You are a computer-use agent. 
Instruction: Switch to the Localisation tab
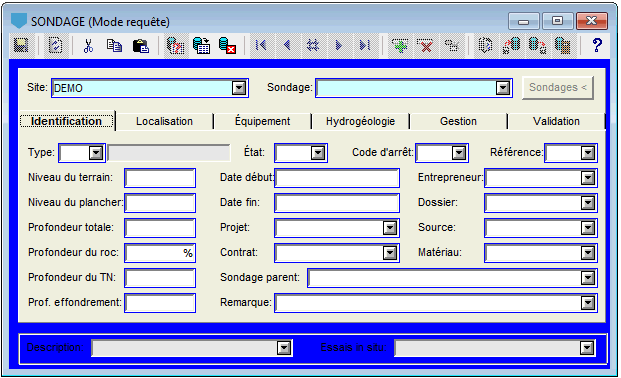coord(164,121)
